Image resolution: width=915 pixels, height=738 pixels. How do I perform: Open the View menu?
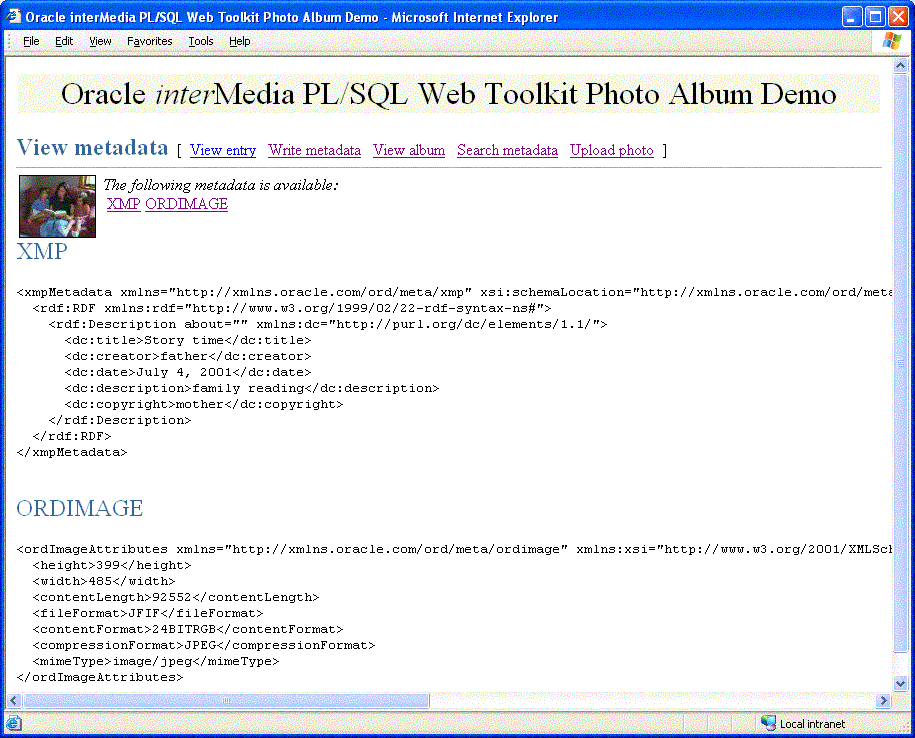pyautogui.click(x=99, y=41)
